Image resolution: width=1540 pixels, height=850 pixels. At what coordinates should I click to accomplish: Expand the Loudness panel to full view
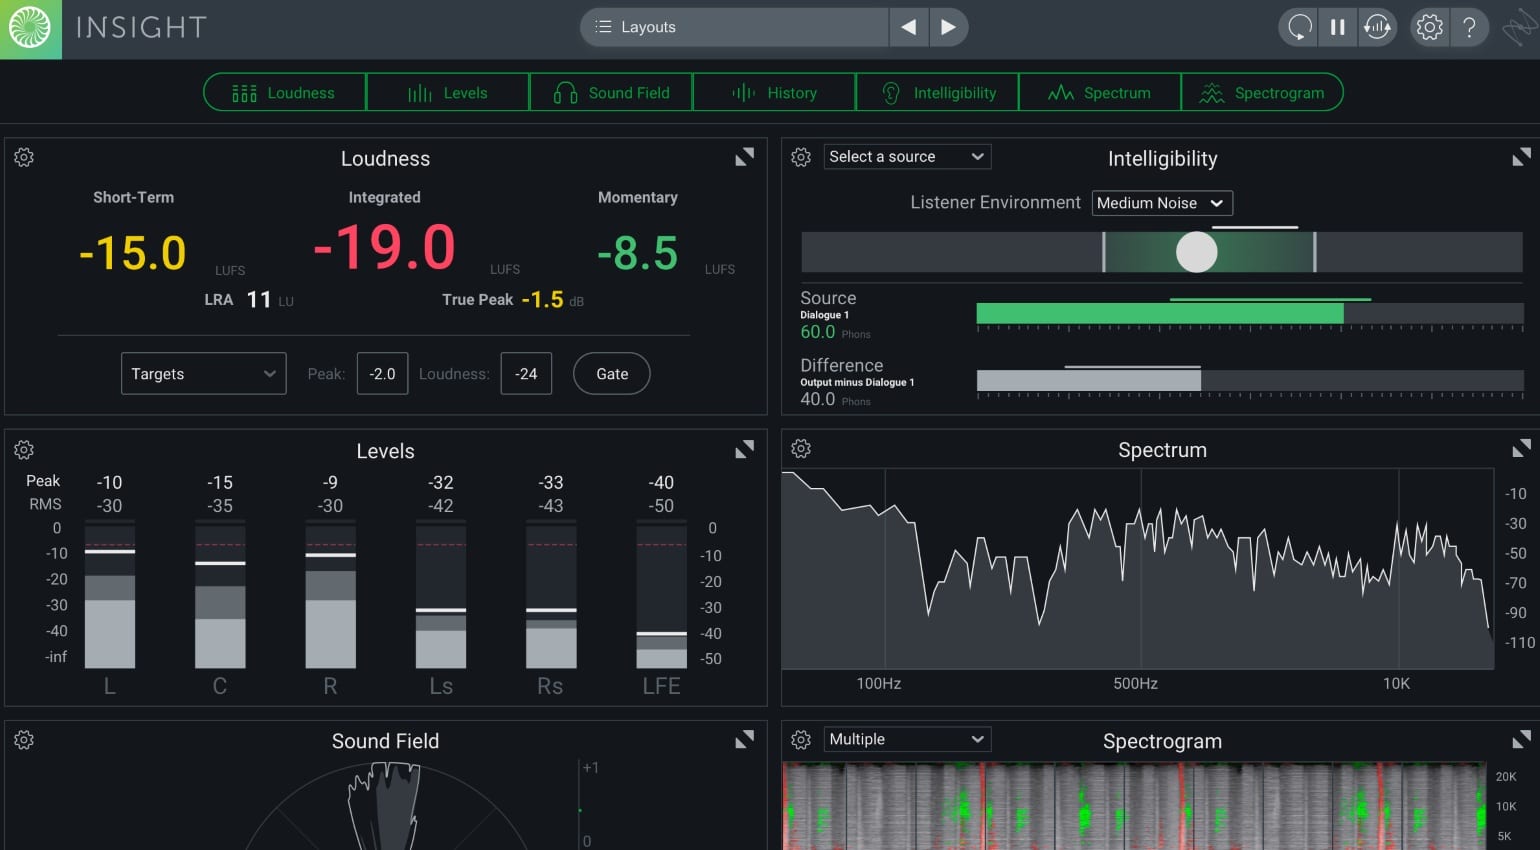(744, 157)
